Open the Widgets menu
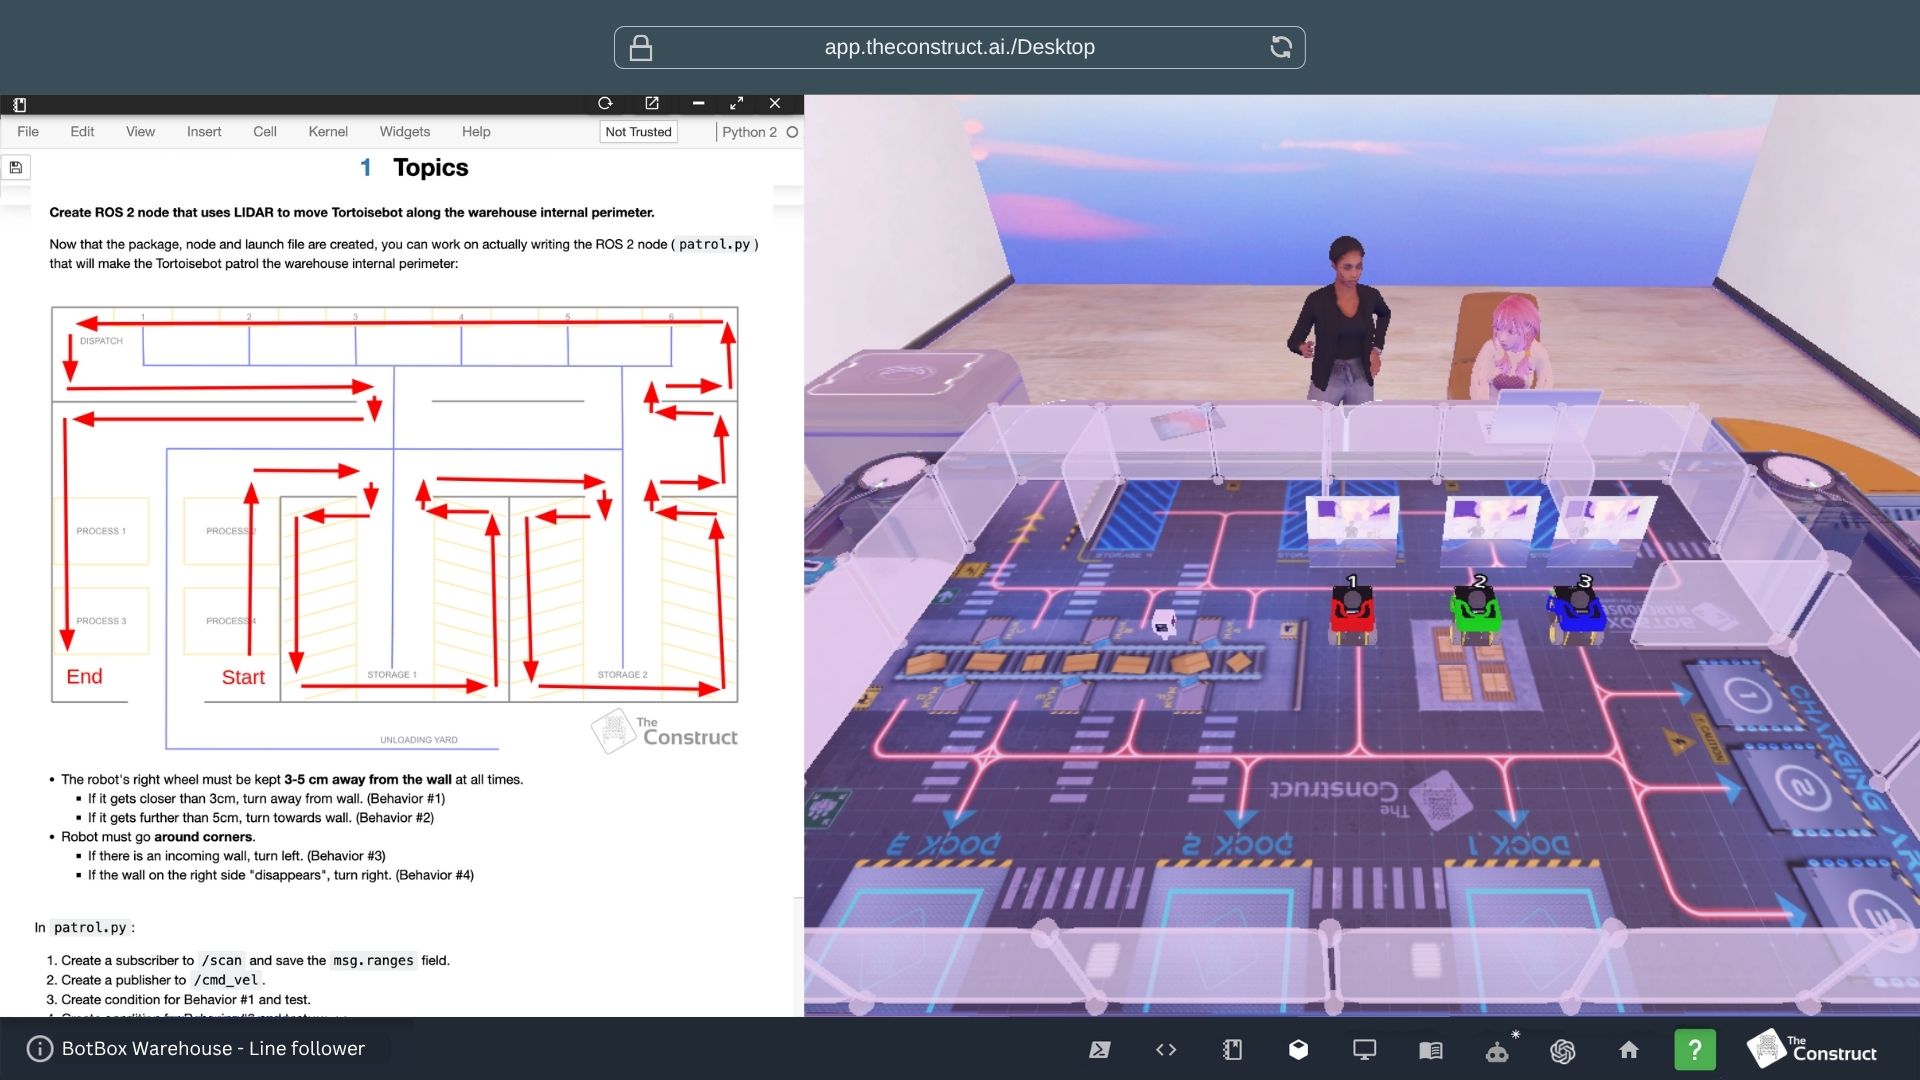Viewport: 1920px width, 1080px height. (405, 131)
